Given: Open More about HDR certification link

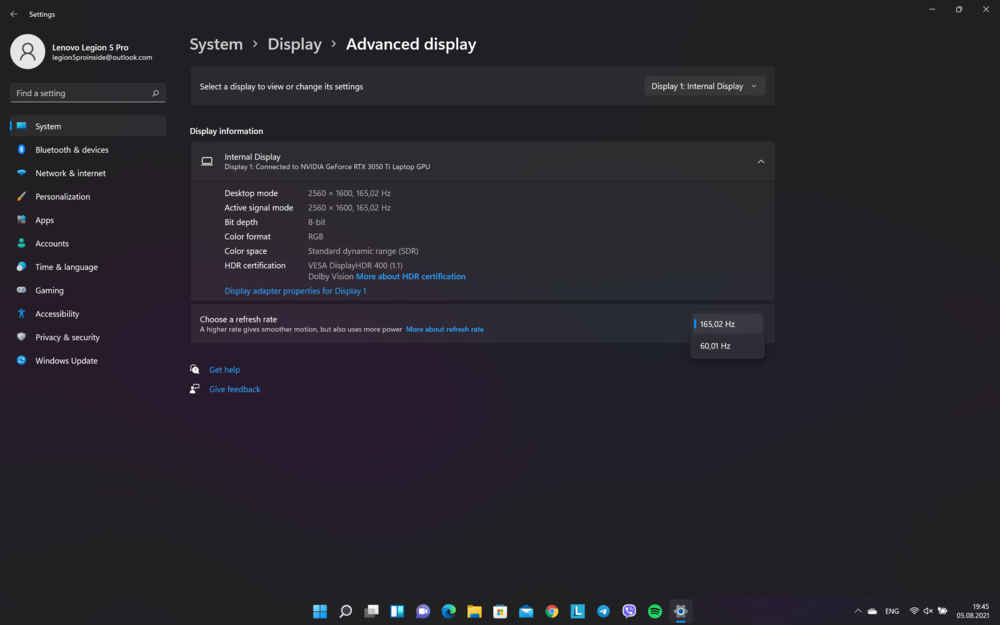Looking at the screenshot, I should 411,277.
